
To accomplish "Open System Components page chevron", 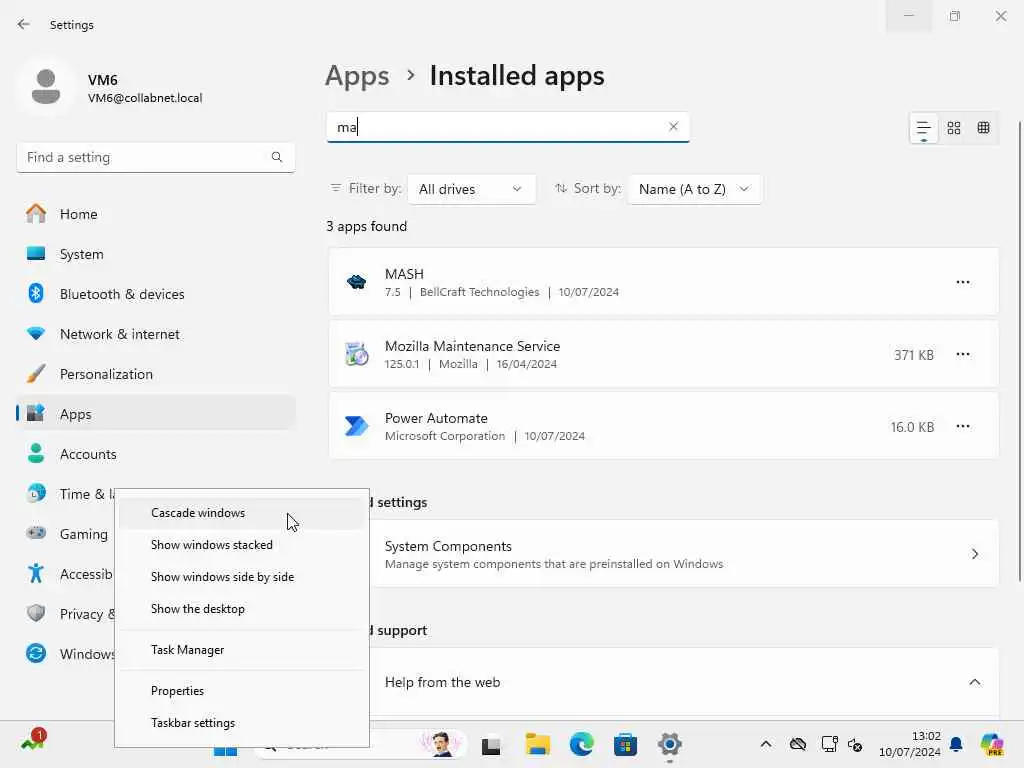I will coord(974,554).
